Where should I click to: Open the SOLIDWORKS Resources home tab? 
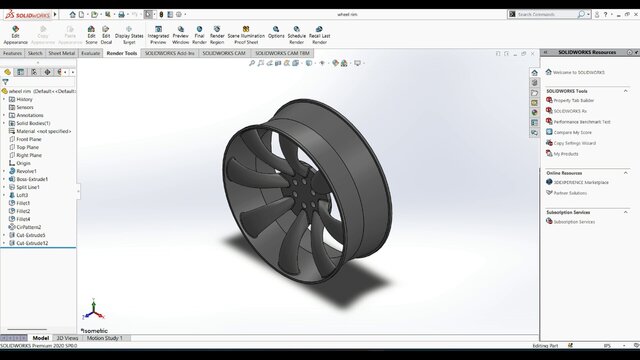534,73
